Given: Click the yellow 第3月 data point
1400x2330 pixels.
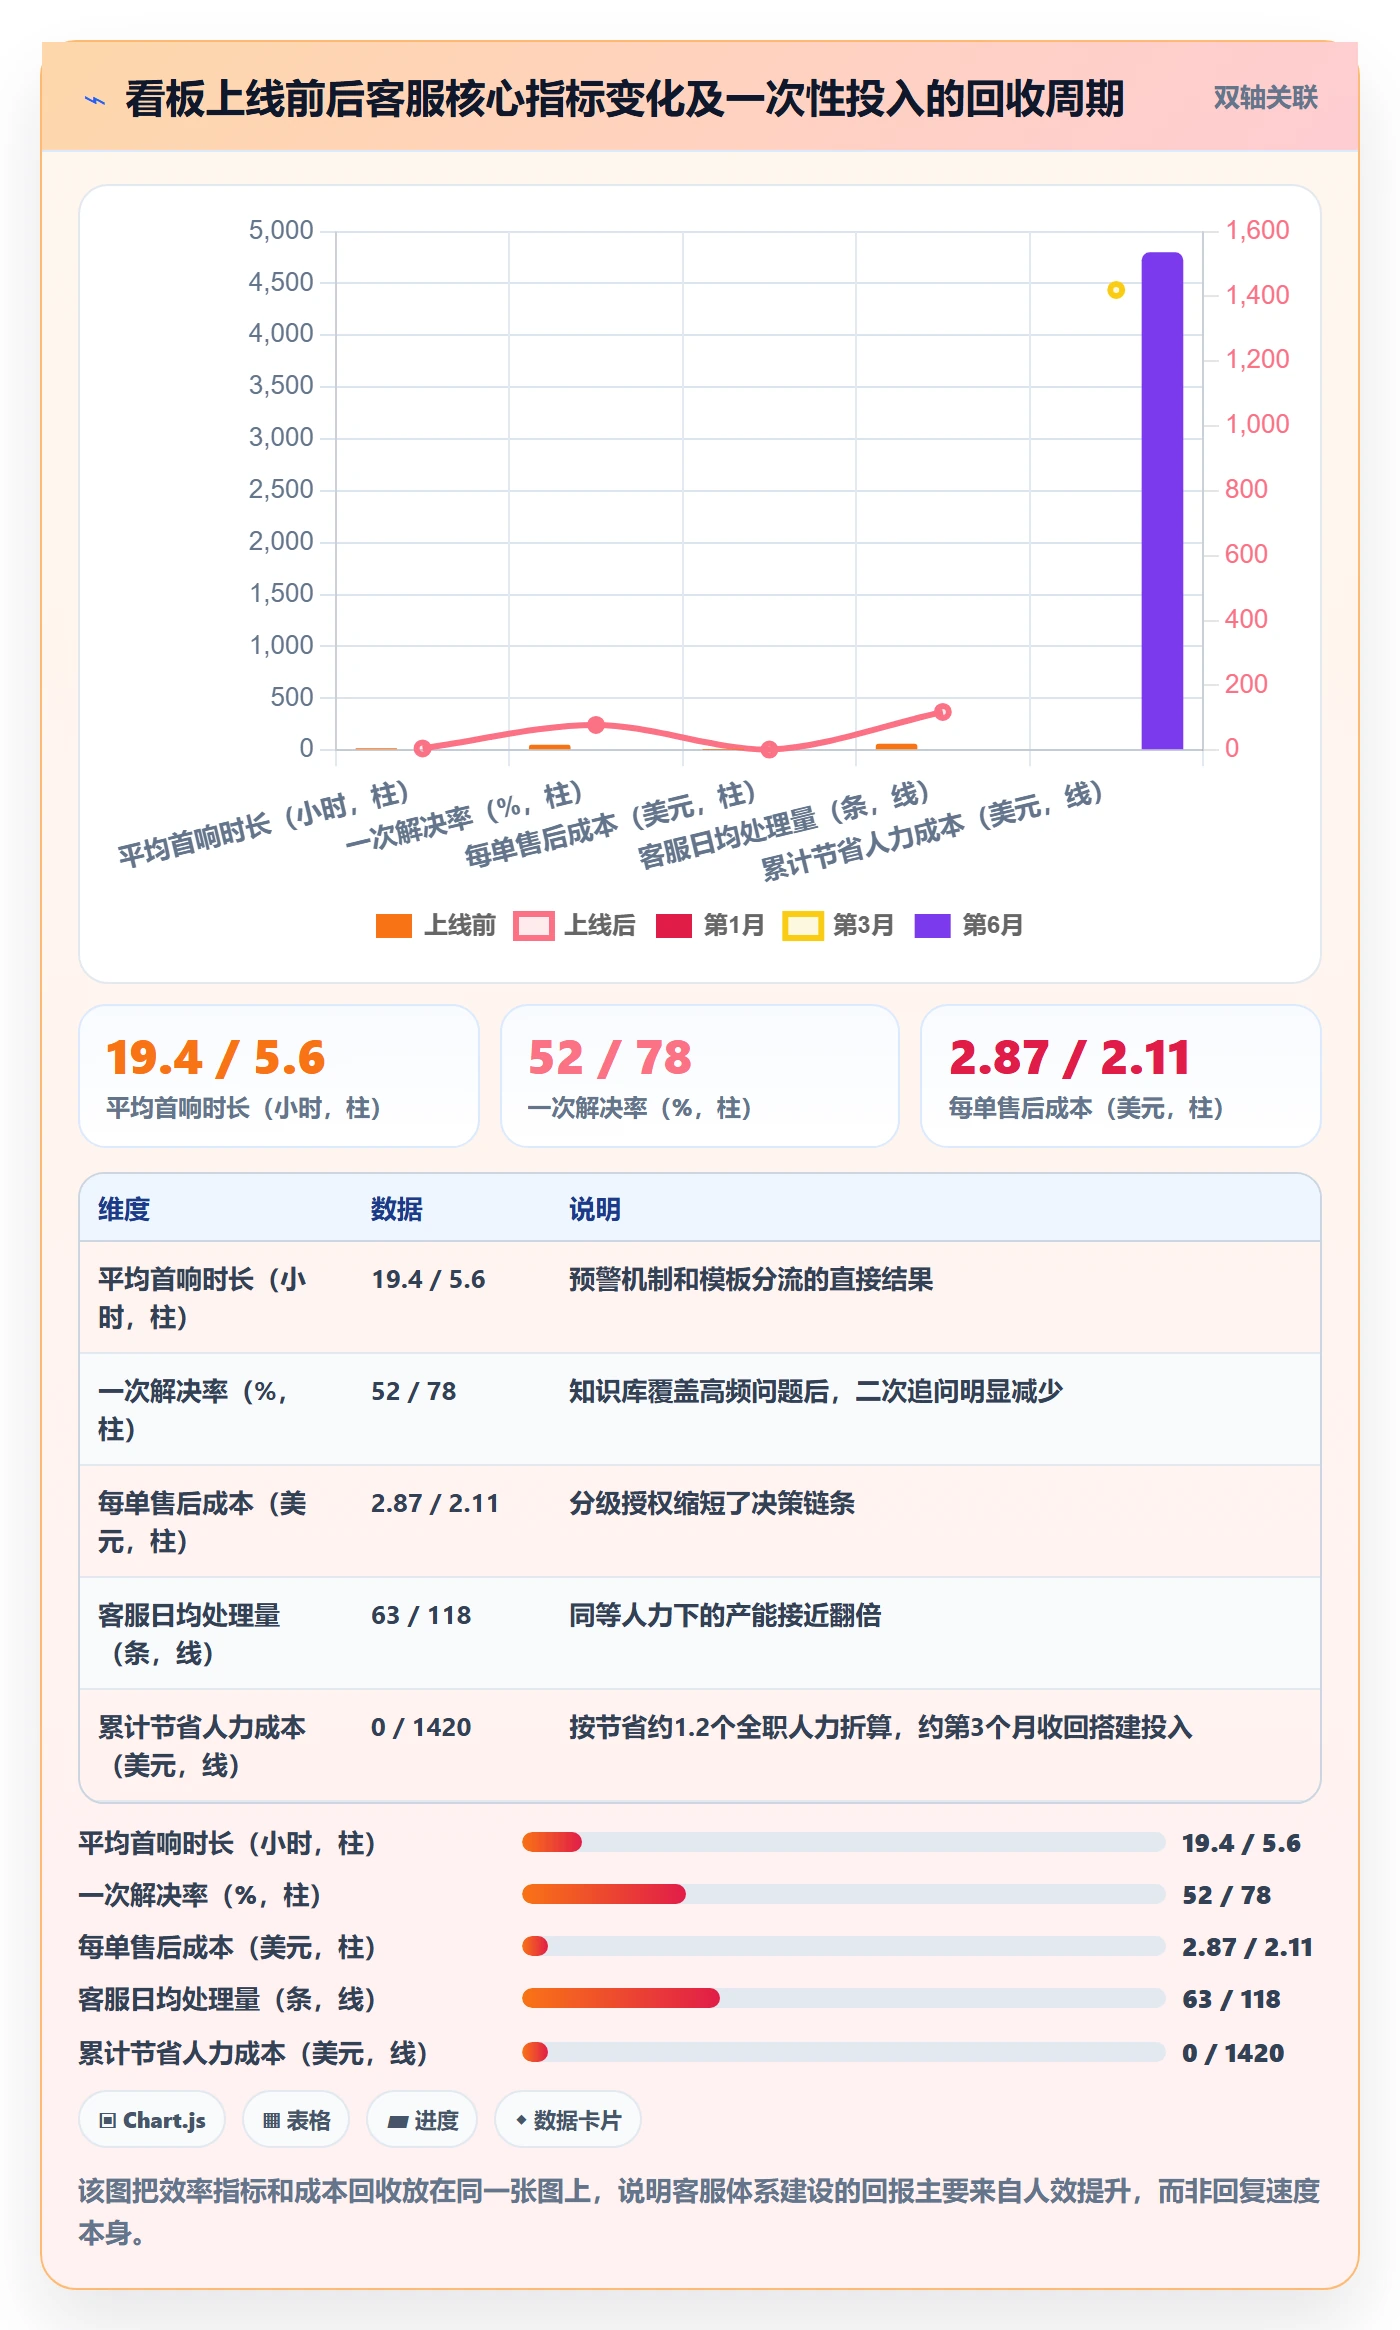Looking at the screenshot, I should pyautogui.click(x=1116, y=290).
